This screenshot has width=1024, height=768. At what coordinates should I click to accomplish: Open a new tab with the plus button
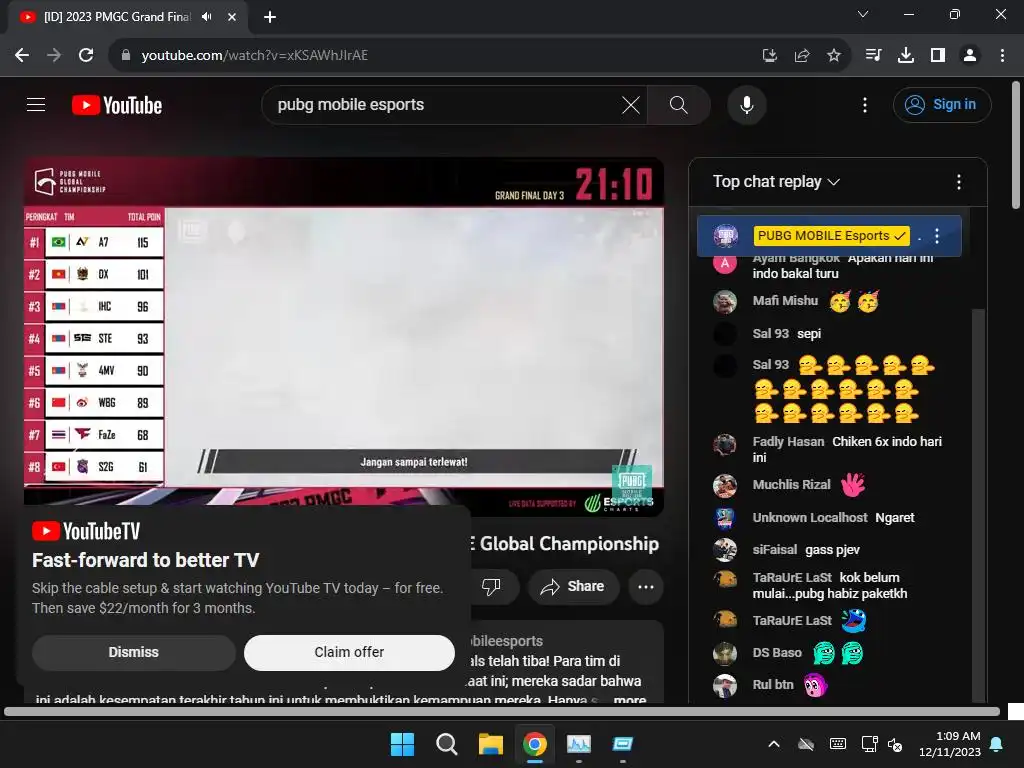(x=270, y=17)
